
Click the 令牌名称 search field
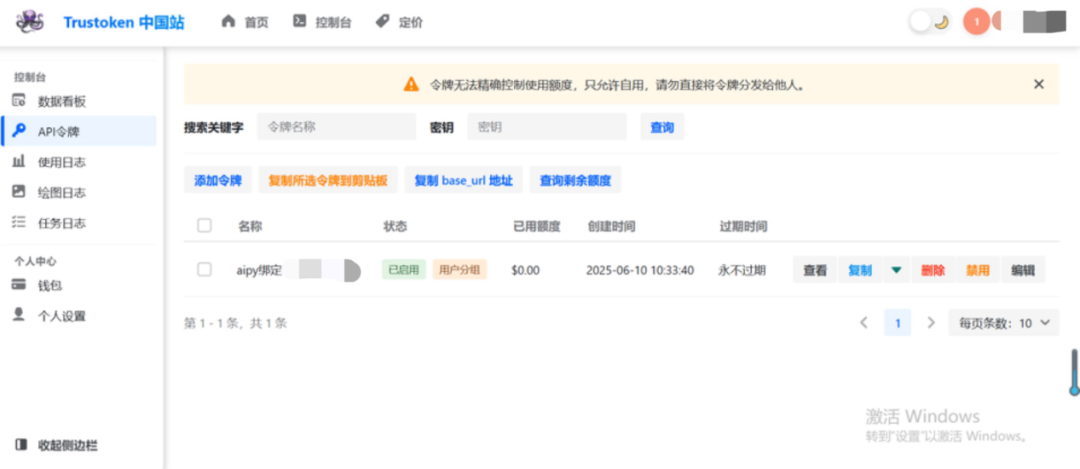point(337,127)
